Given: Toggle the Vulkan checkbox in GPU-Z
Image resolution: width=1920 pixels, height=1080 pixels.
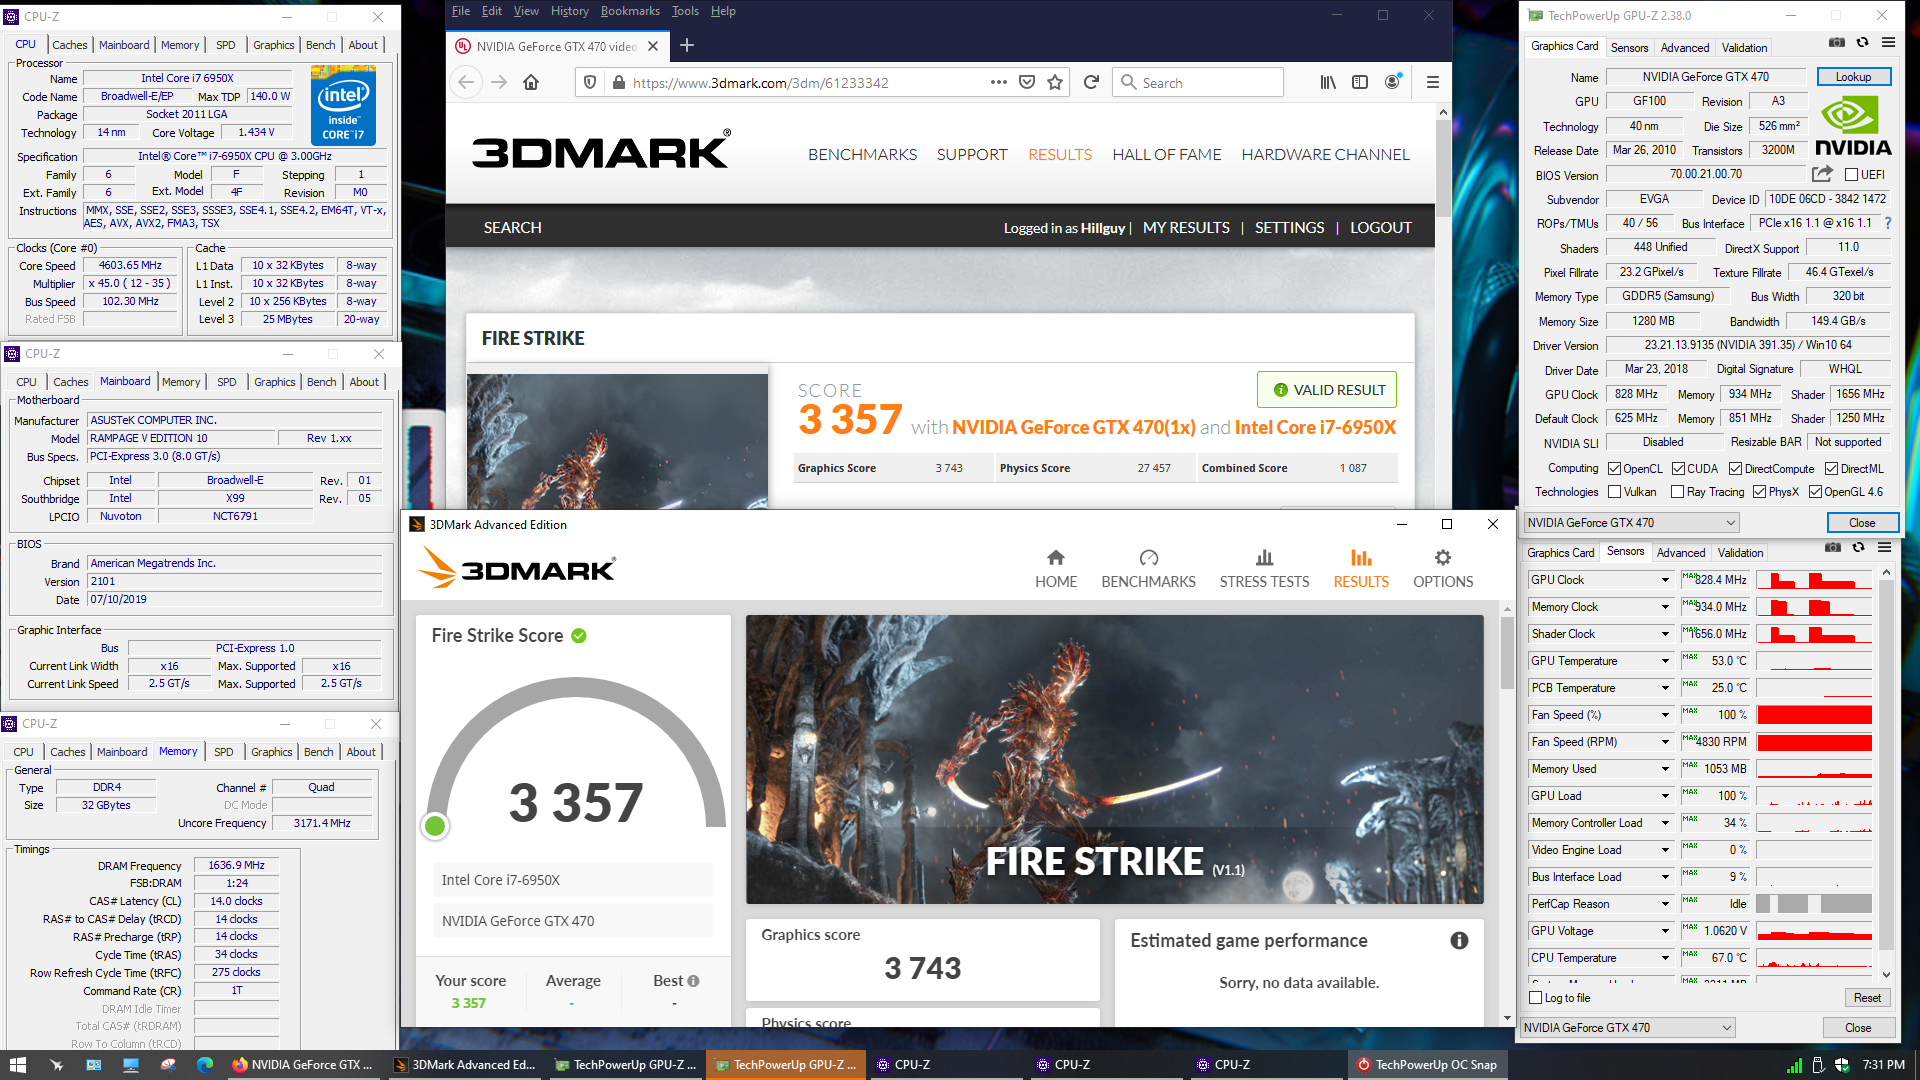Looking at the screenshot, I should pyautogui.click(x=1614, y=492).
